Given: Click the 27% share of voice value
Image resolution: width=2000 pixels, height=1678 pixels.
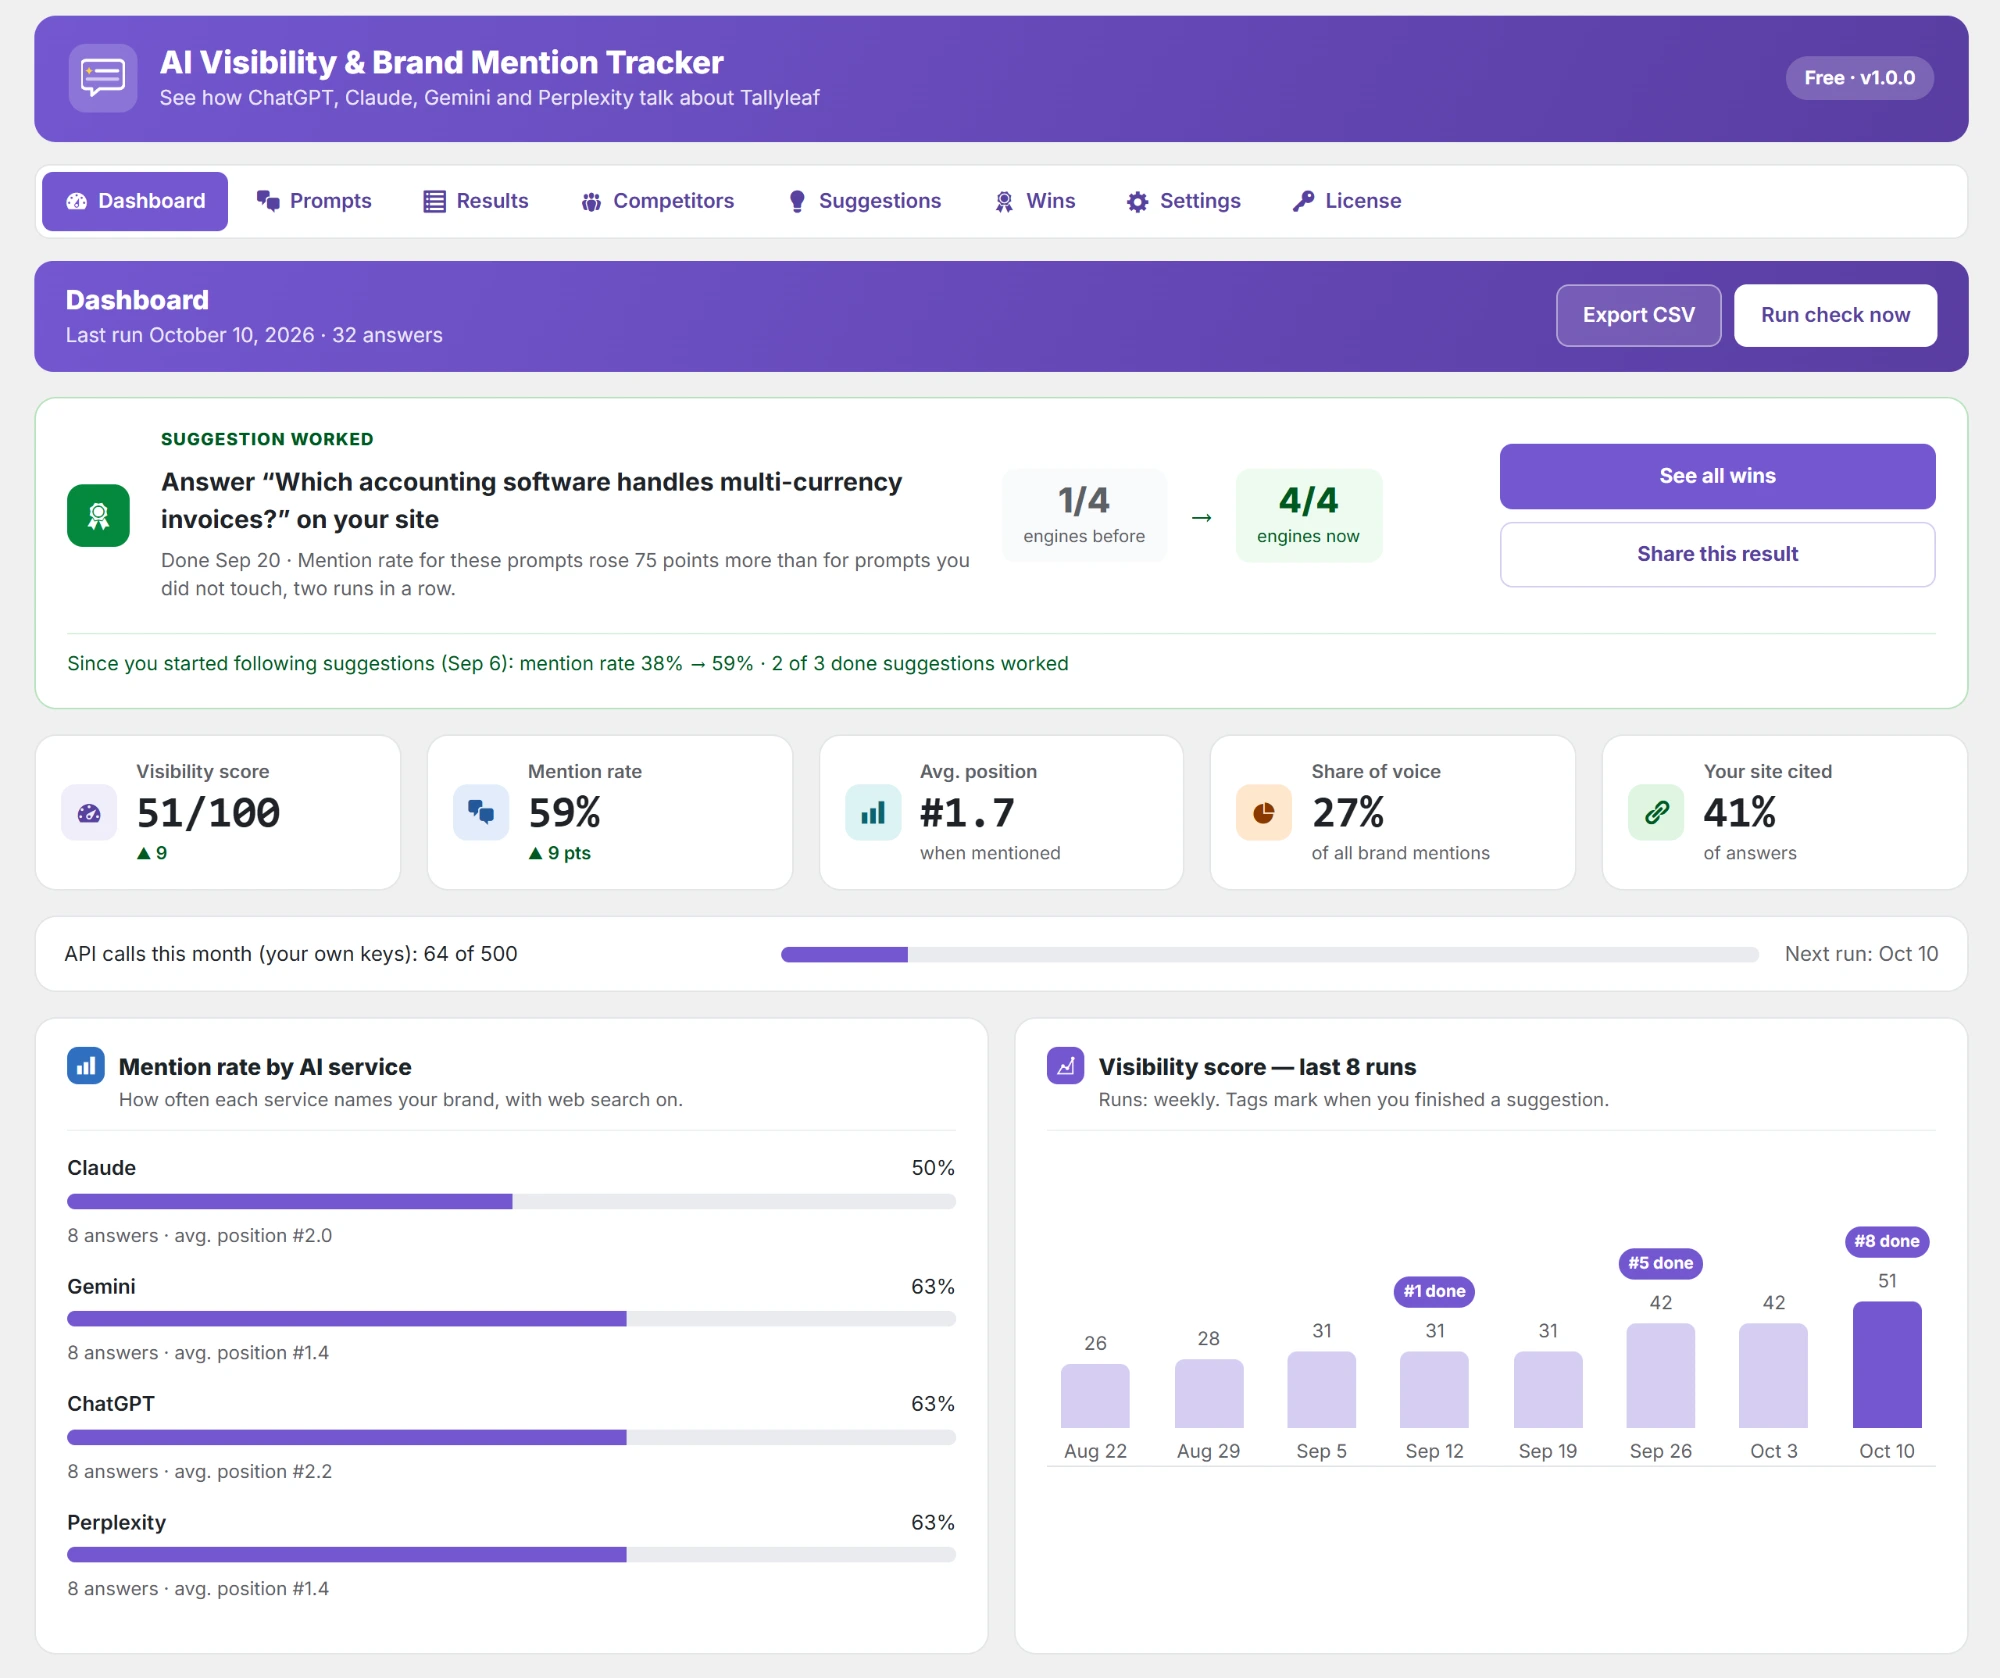Looking at the screenshot, I should [1348, 813].
